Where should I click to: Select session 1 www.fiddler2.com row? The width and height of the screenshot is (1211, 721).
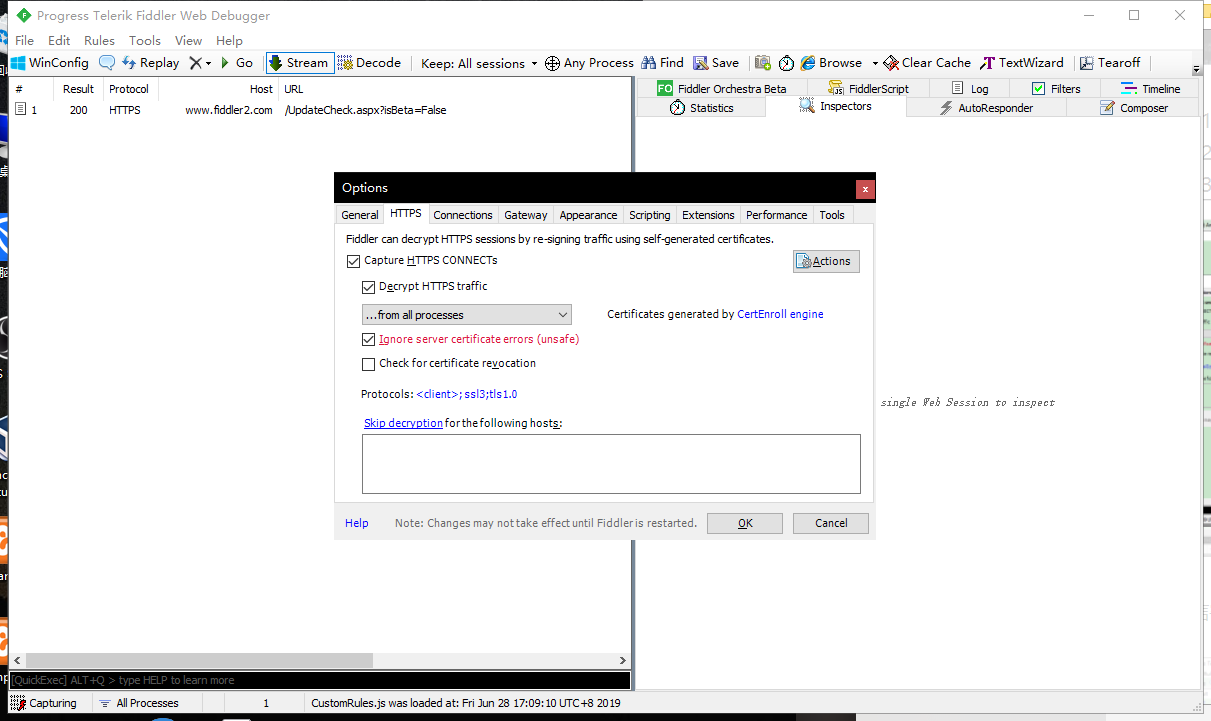click(x=320, y=110)
